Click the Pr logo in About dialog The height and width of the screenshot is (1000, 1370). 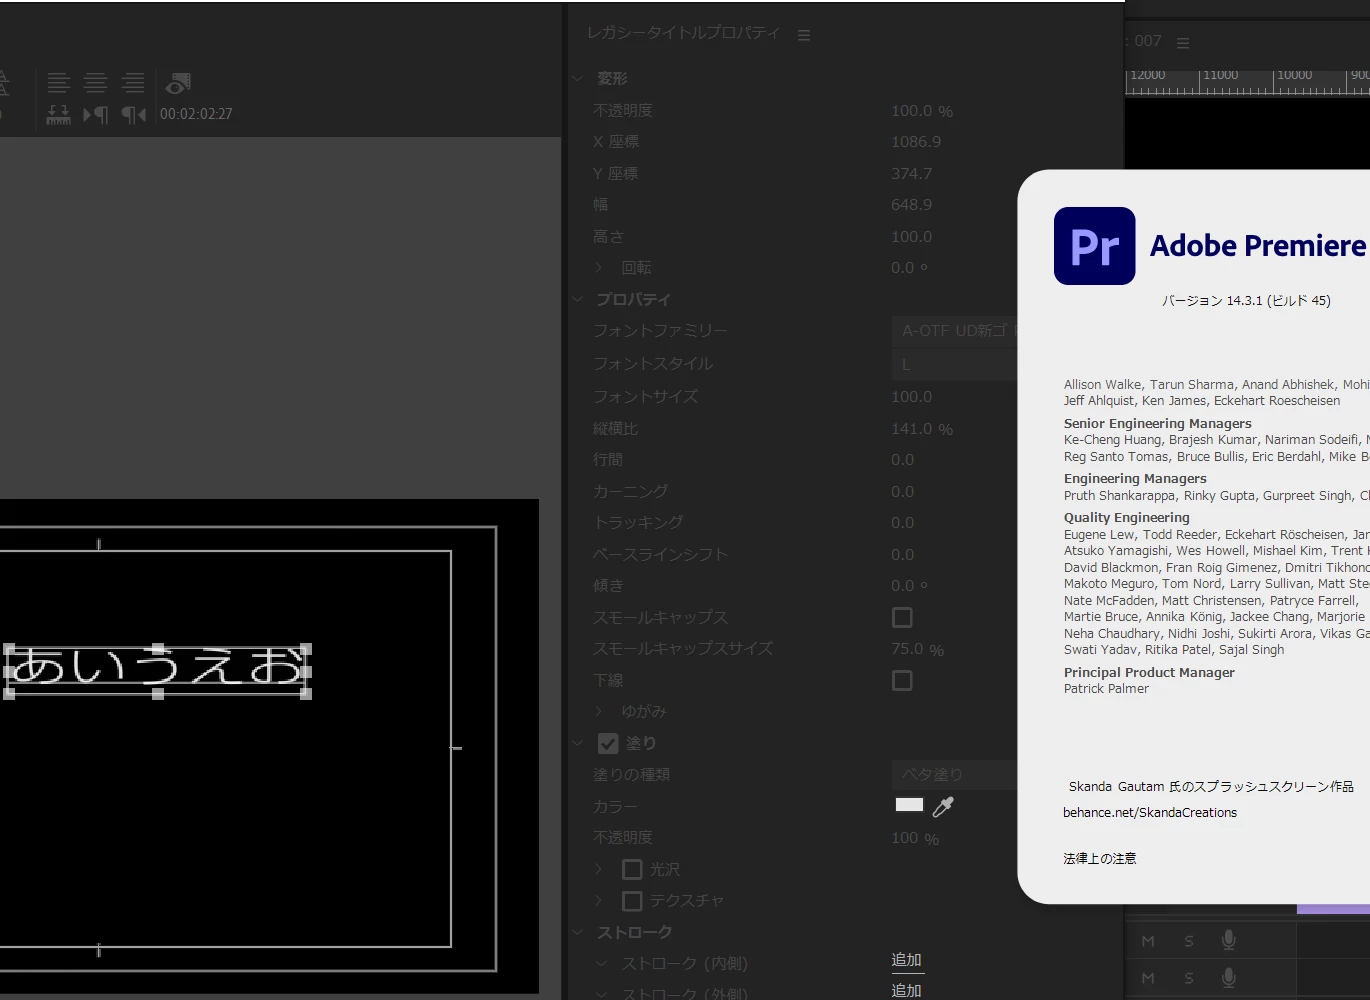coord(1094,246)
